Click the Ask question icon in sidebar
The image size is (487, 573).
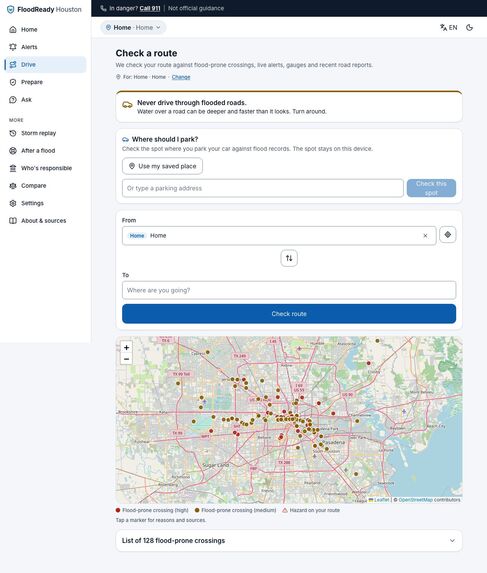coord(13,100)
